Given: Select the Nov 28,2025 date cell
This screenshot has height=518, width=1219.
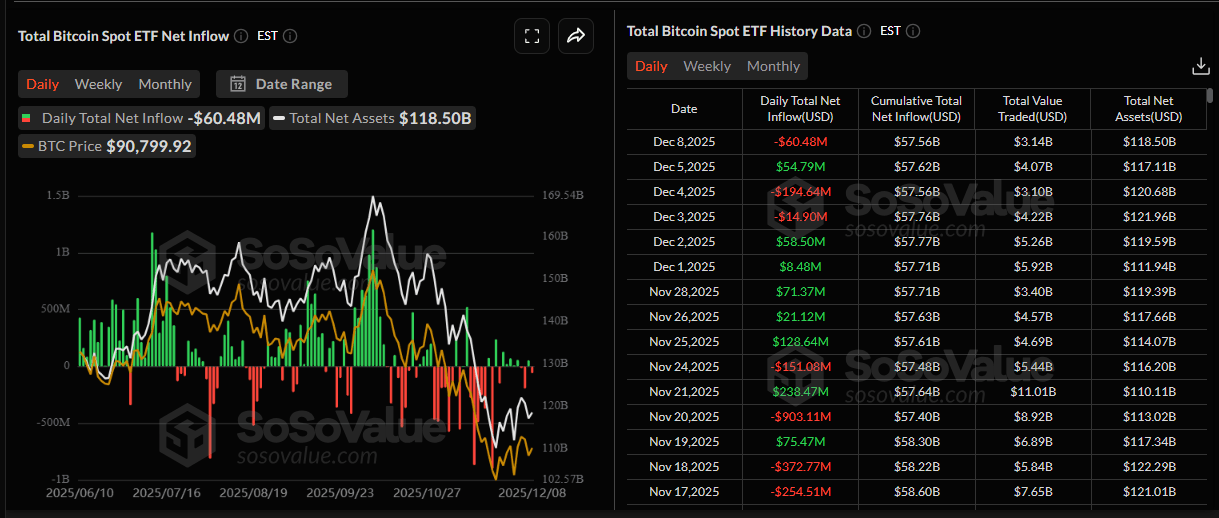Looking at the screenshot, I should tap(684, 292).
